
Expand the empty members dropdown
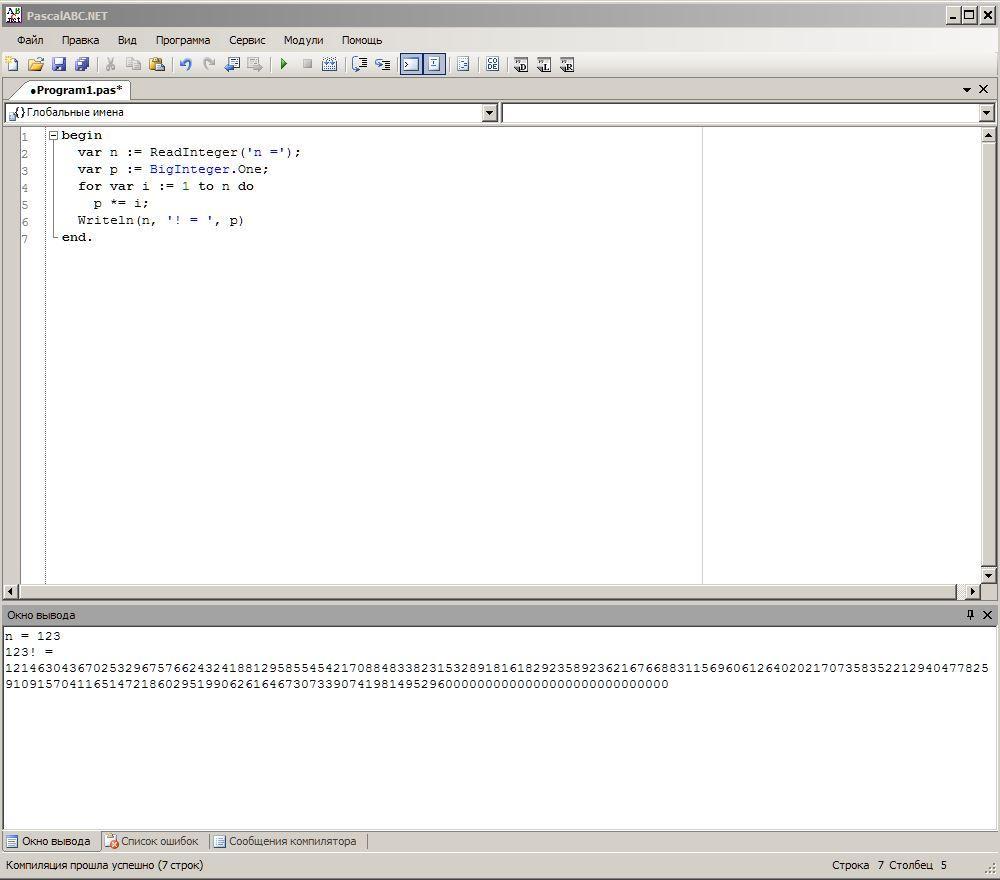click(986, 113)
